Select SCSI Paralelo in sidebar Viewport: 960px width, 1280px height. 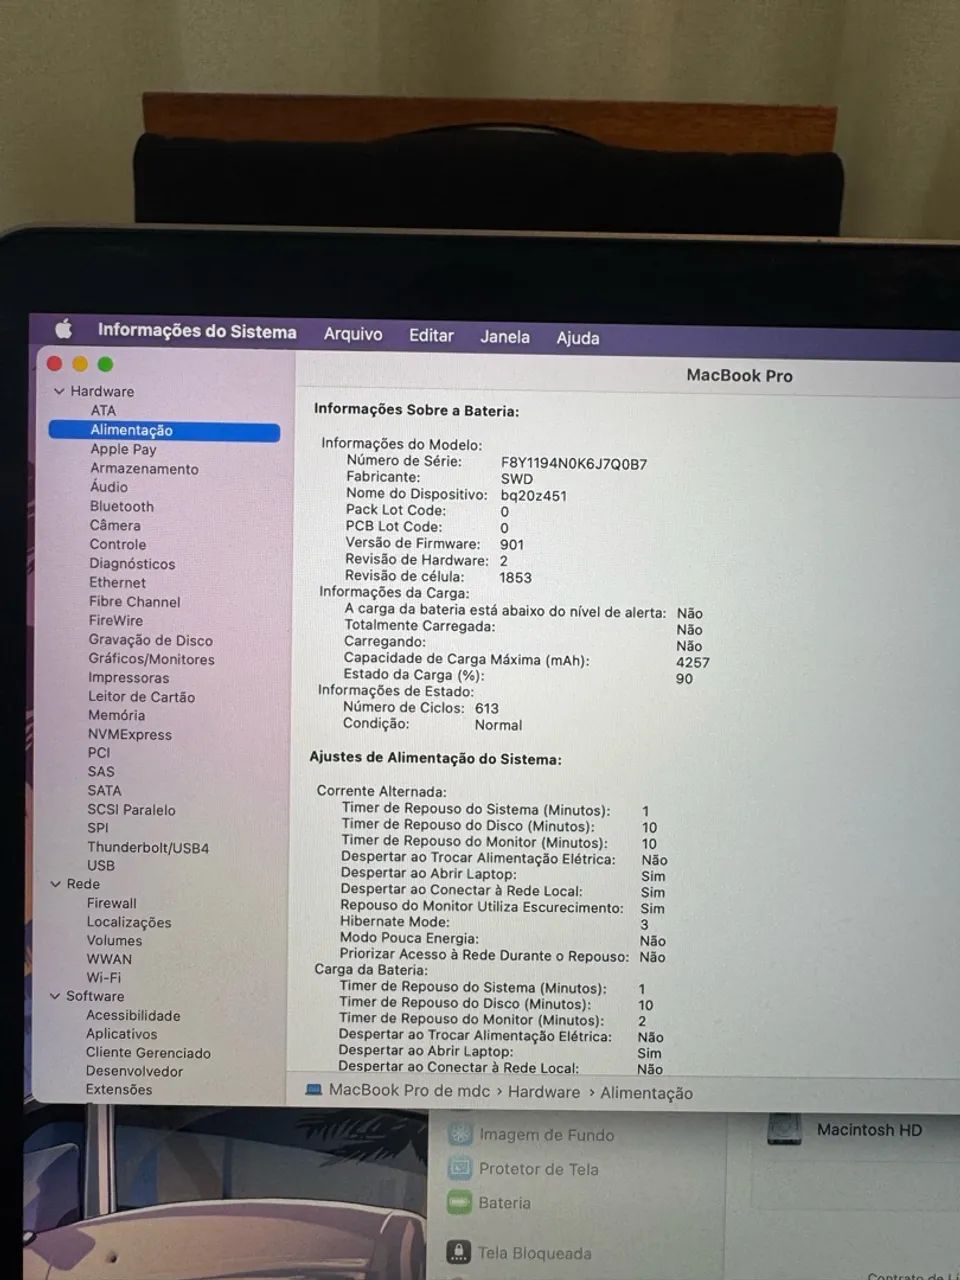(x=131, y=809)
